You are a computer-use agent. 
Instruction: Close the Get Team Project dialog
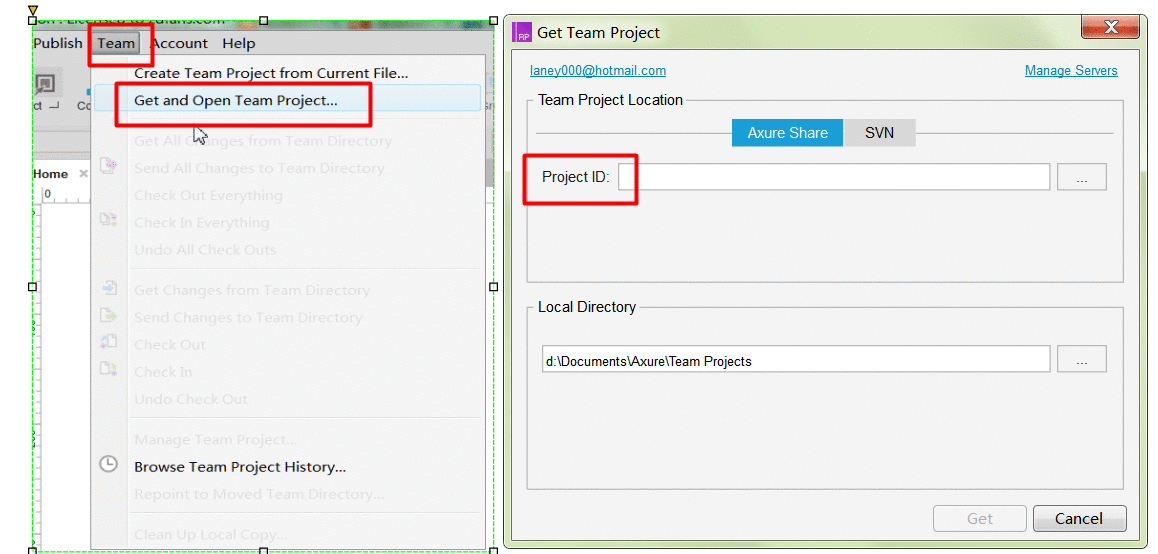click(x=1111, y=27)
